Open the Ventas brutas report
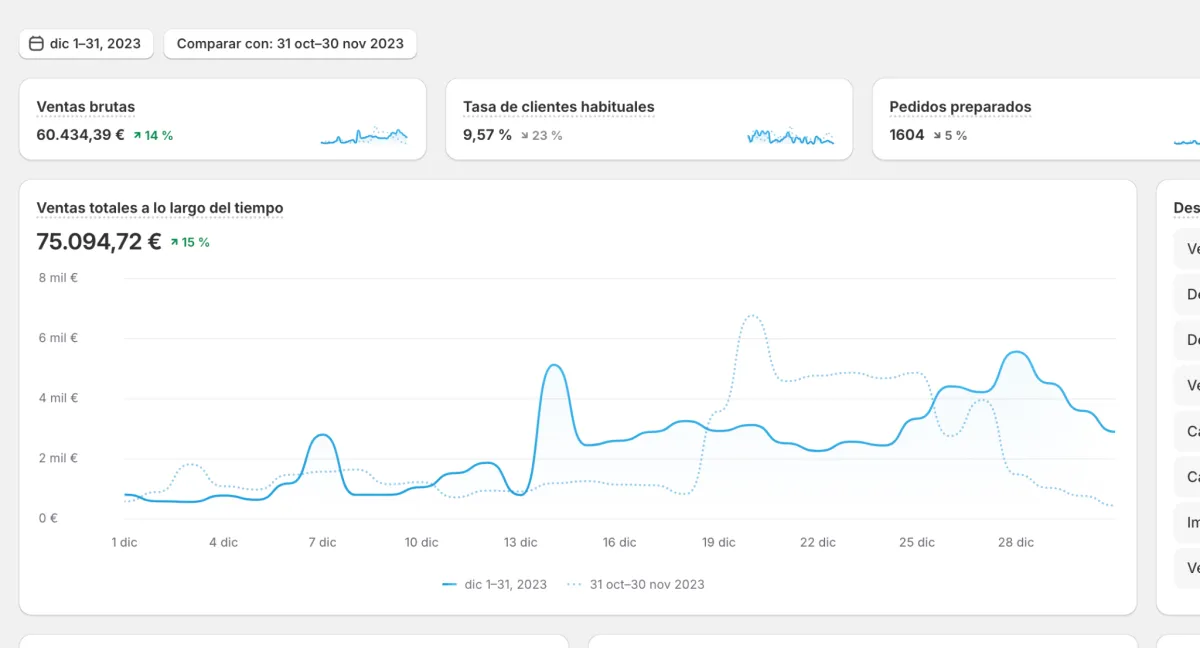The image size is (1200, 648). (86, 107)
